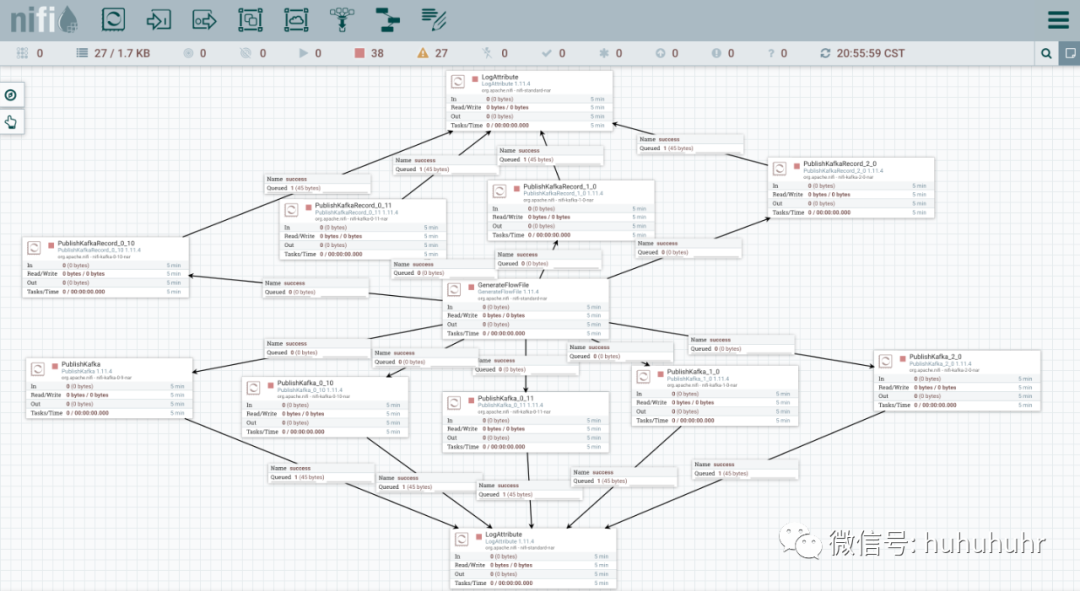Click the top LogAttribute processor icon
Image resolution: width=1080 pixels, height=591 pixels.
458,81
